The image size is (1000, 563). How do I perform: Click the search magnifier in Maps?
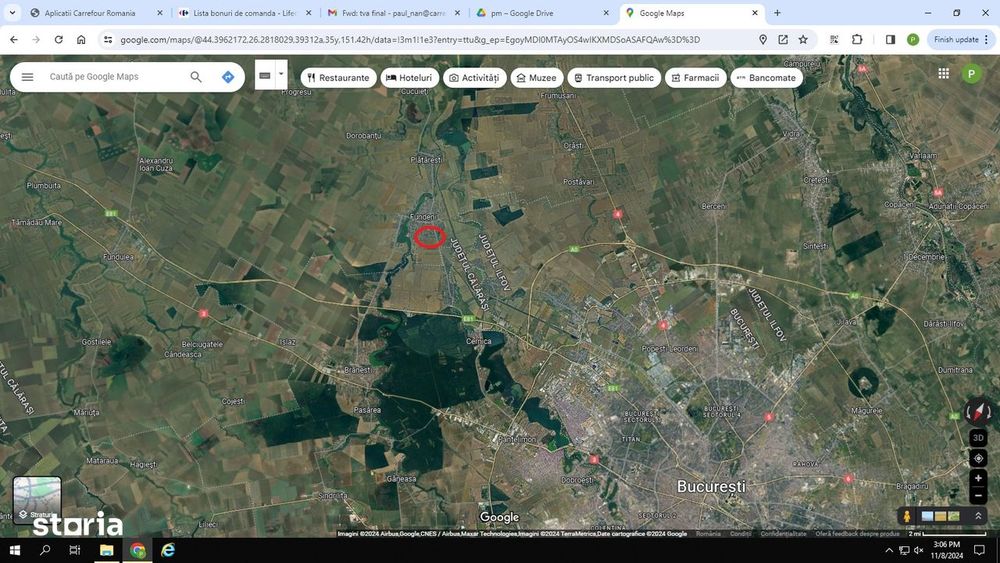(196, 77)
